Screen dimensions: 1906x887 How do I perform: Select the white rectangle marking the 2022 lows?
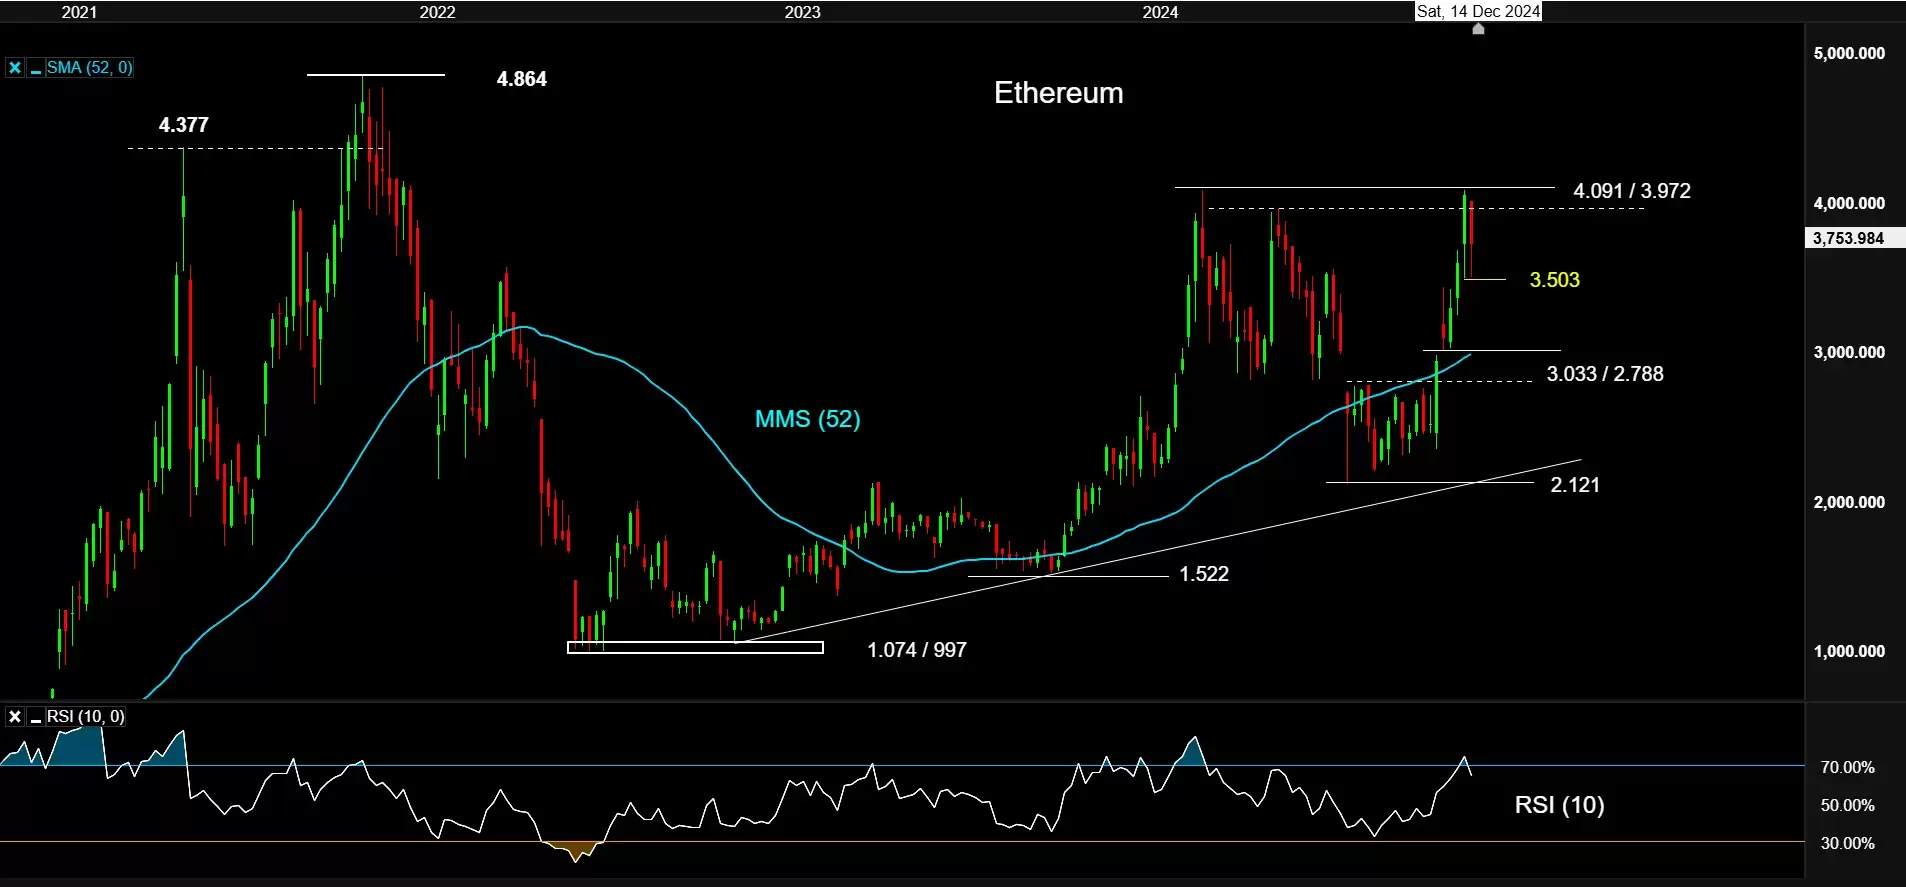point(695,648)
